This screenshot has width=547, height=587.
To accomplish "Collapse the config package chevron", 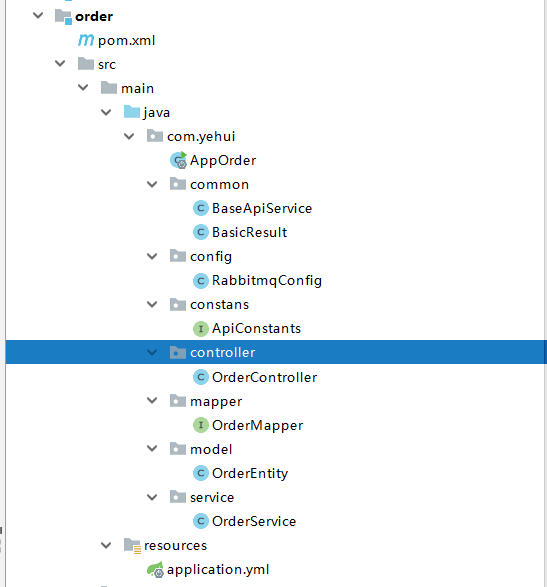I will pos(152,256).
